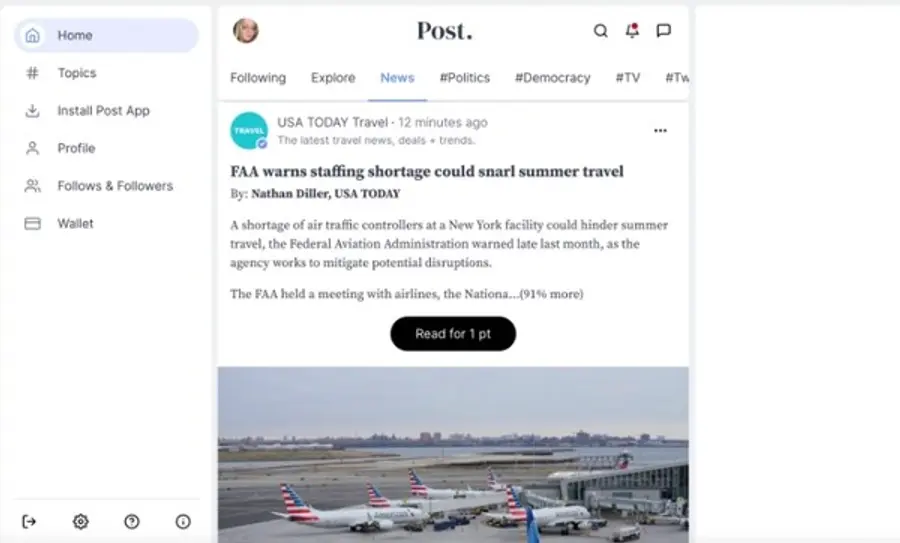The image size is (900, 543).
Task: Open Follows & Followers page
Action: 114,186
